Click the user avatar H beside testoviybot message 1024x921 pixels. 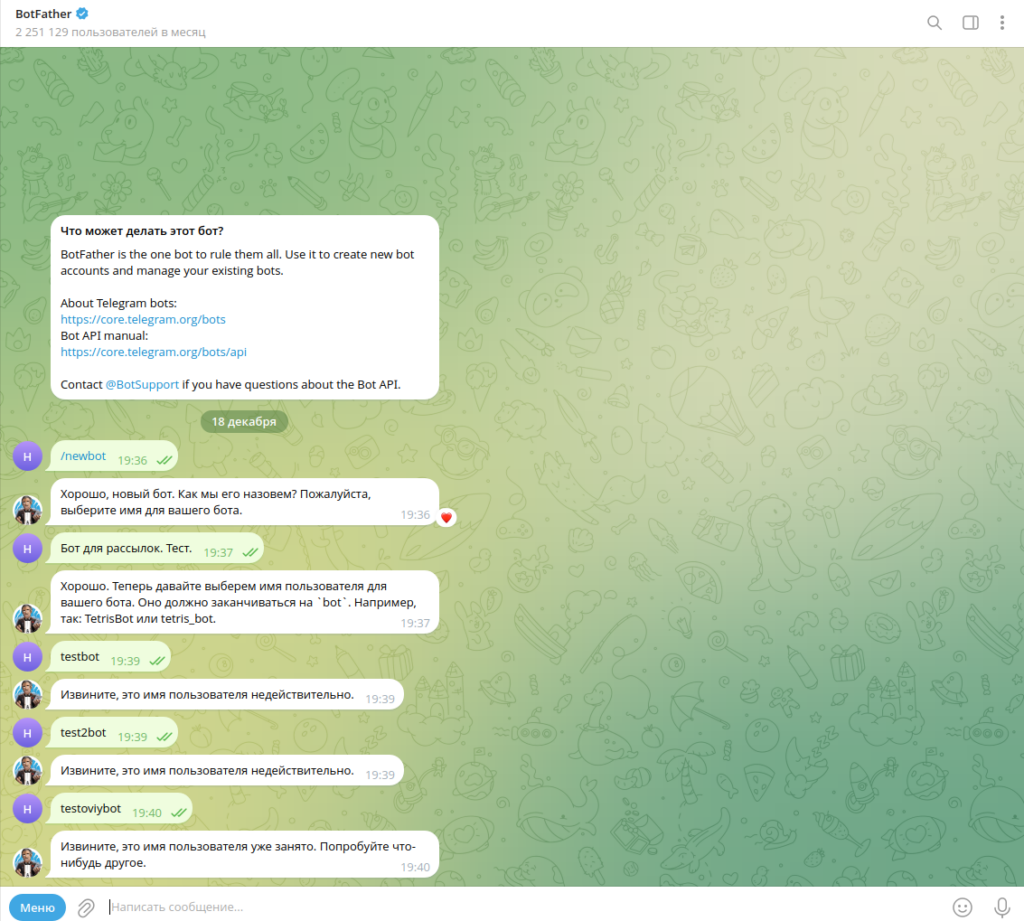click(x=27, y=809)
